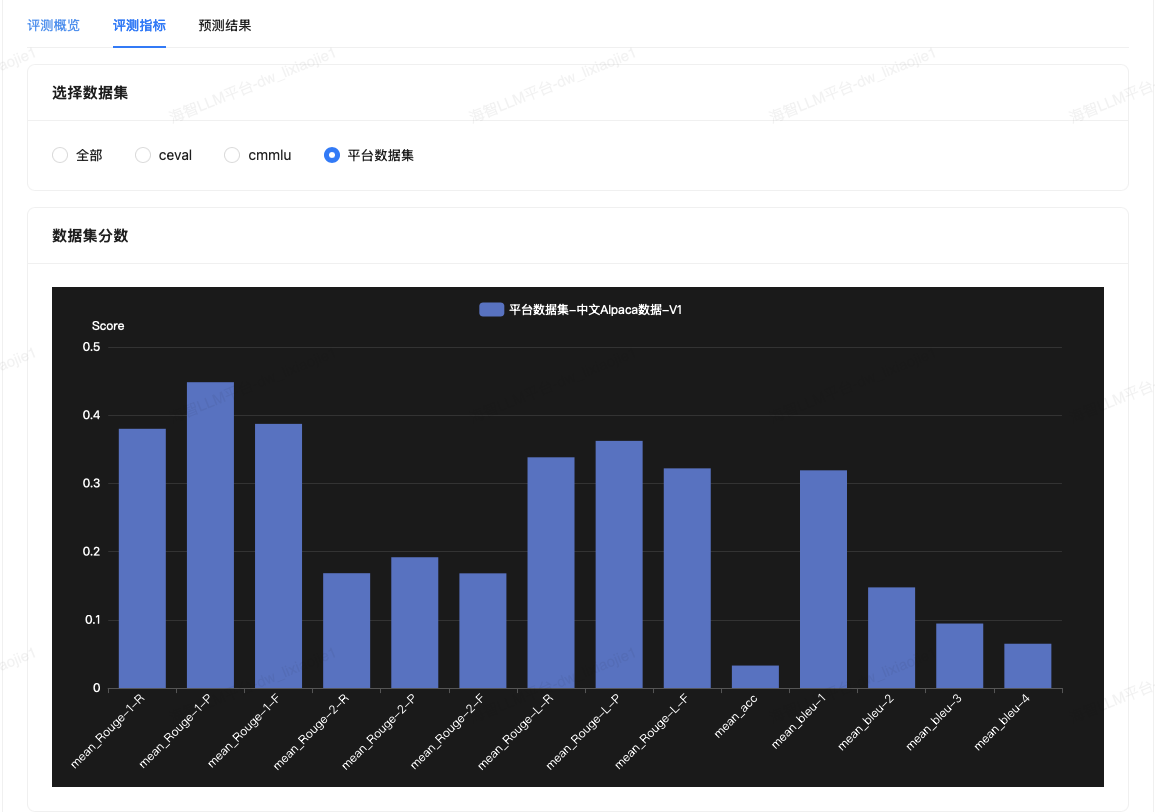
Task: Click the mean_Rouge-2-R bar
Action: 346,630
